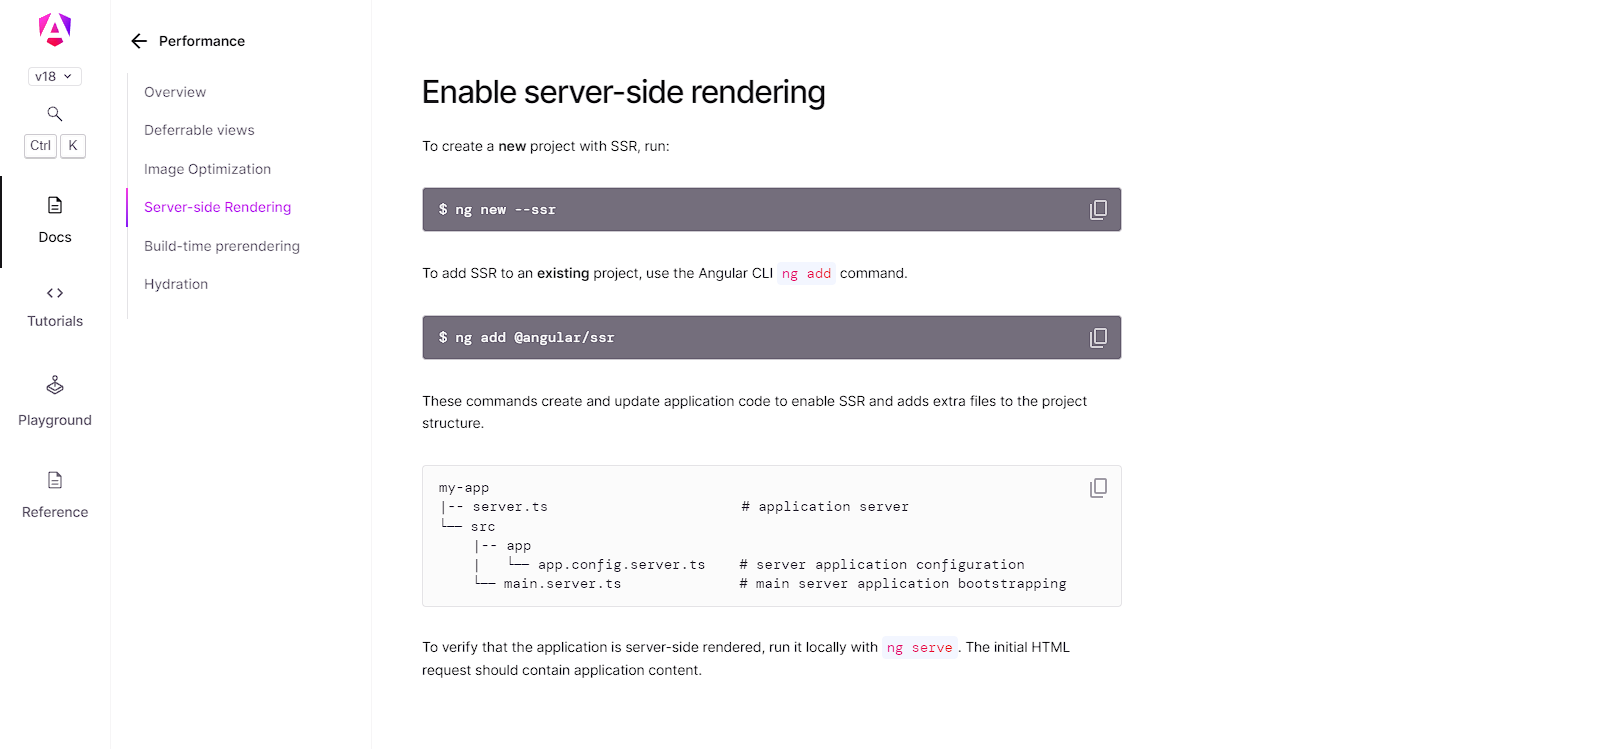Copy the 'ng add @angular/ssr' command
This screenshot has width=1611, height=749.
(x=1098, y=338)
